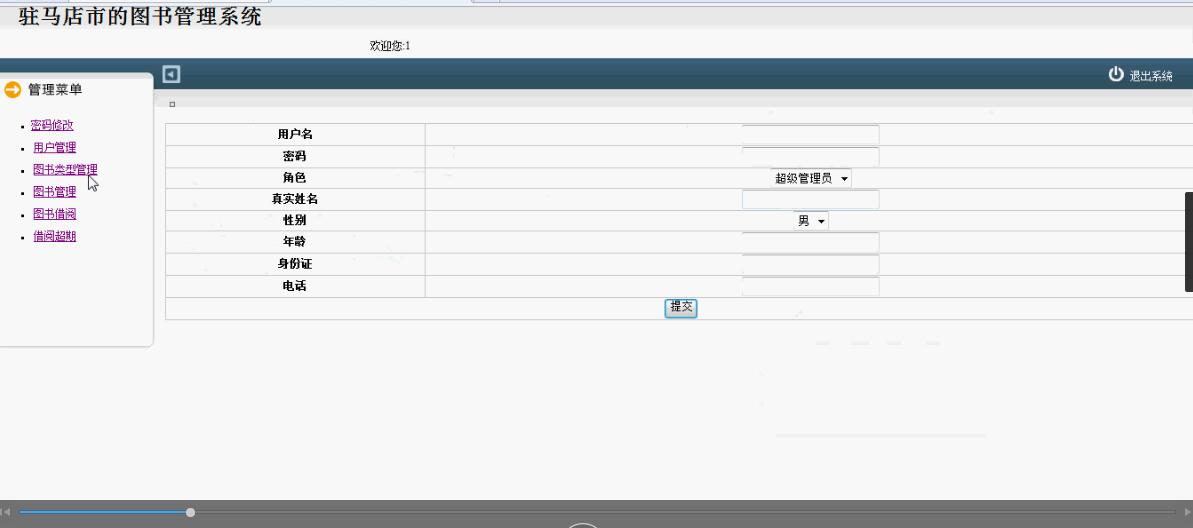Screen dimensions: 1193x528
Task: Open the 密码修改 link
Action: tap(52, 126)
